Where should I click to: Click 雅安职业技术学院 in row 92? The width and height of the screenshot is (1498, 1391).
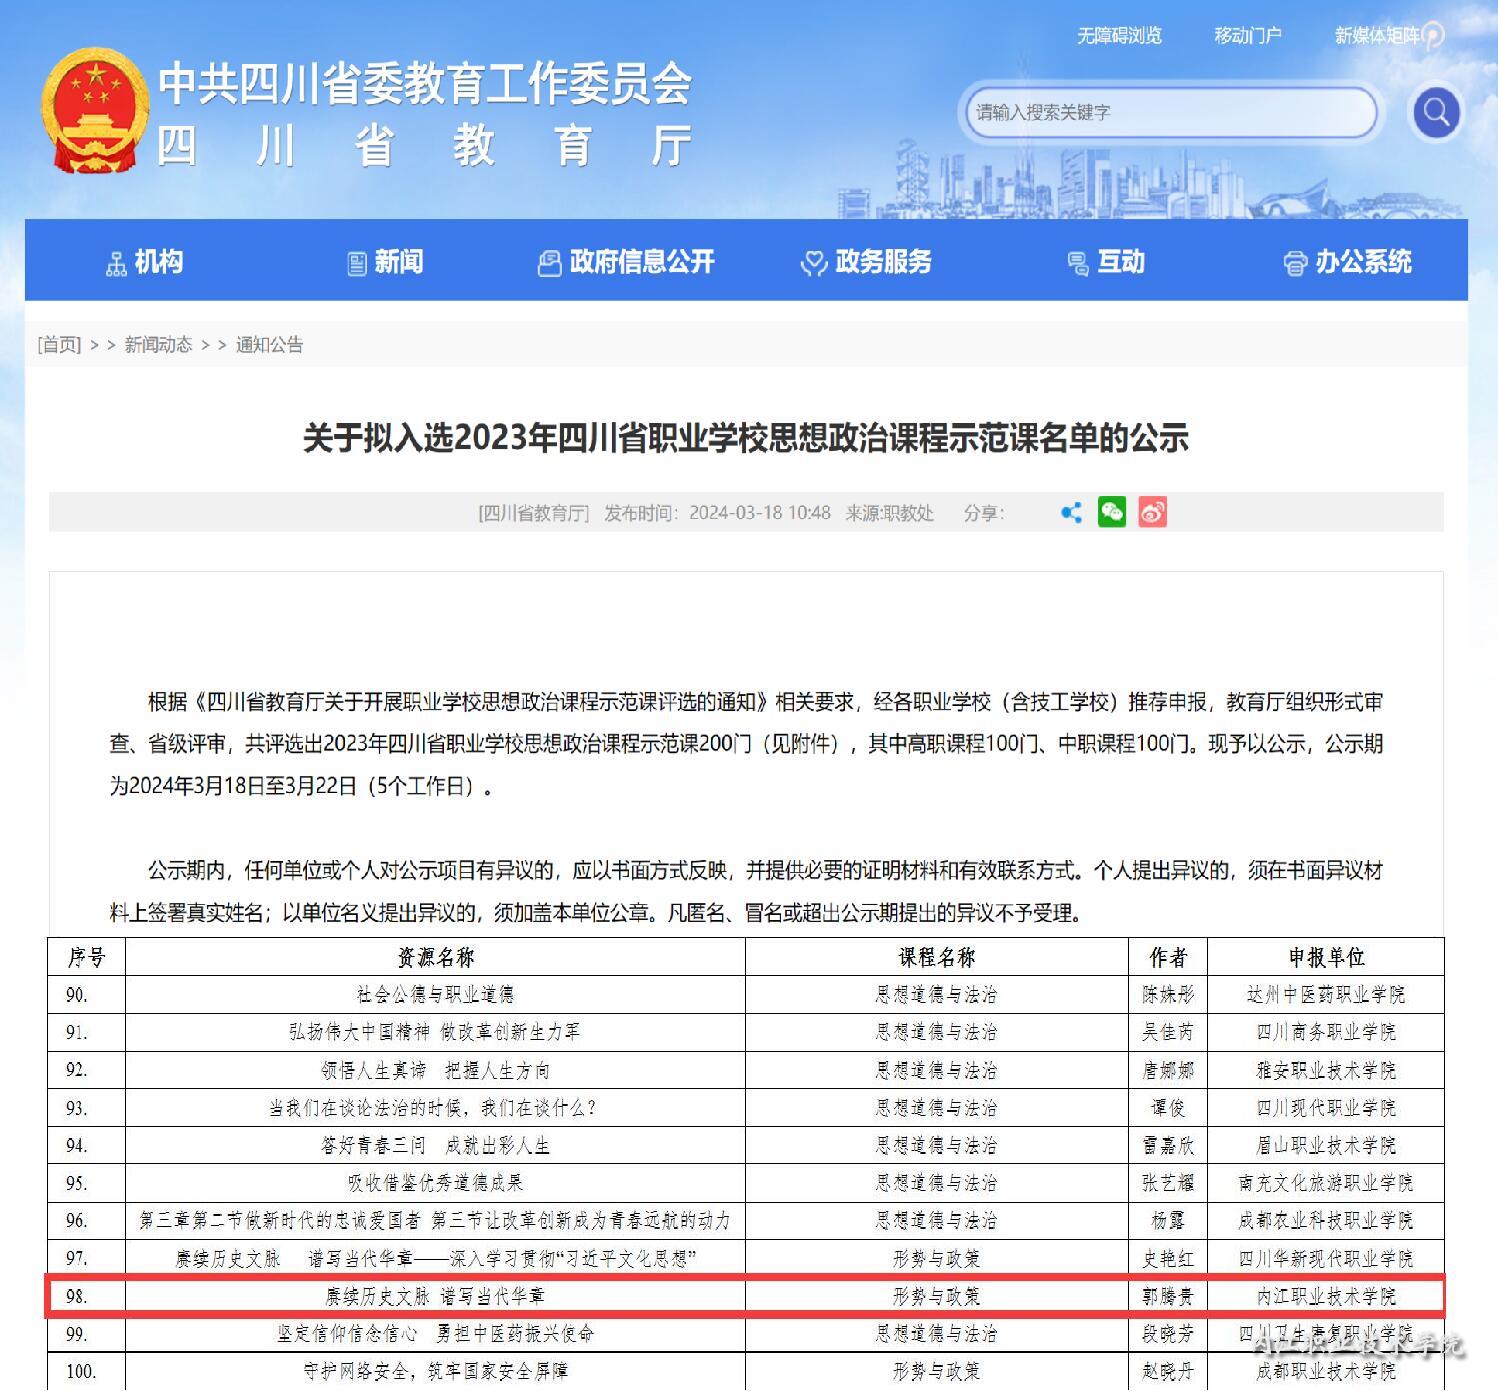coord(1326,1070)
